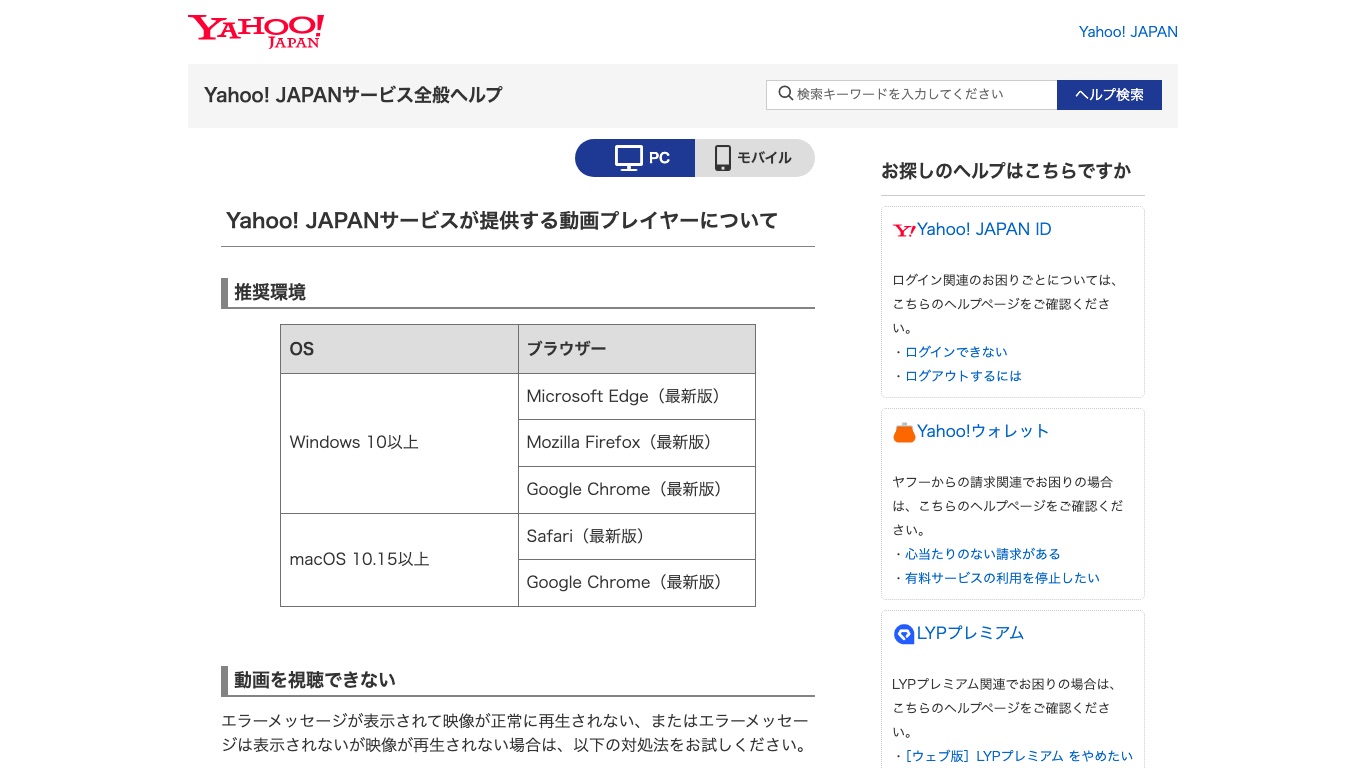The image size is (1366, 768).
Task: Click the ヘルプ検索 button
Action: [1109, 95]
